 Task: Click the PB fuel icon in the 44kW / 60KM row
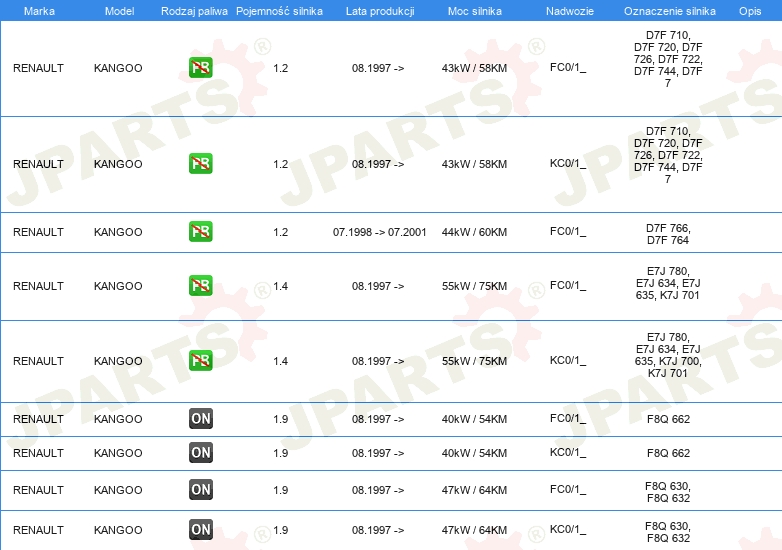pos(200,232)
